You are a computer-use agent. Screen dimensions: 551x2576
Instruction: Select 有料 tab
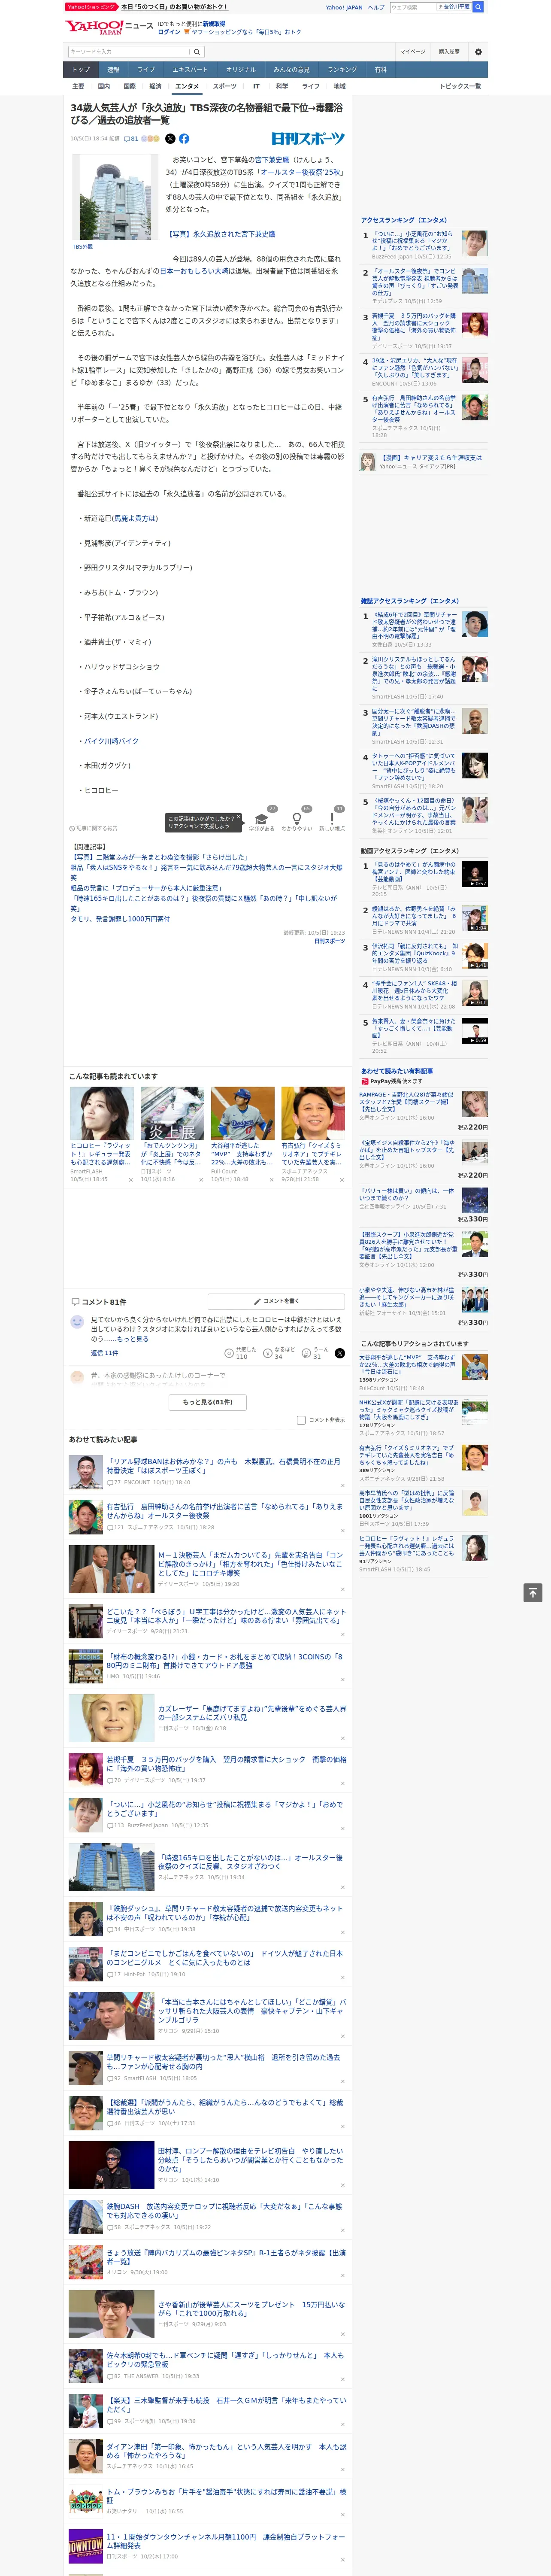click(380, 70)
